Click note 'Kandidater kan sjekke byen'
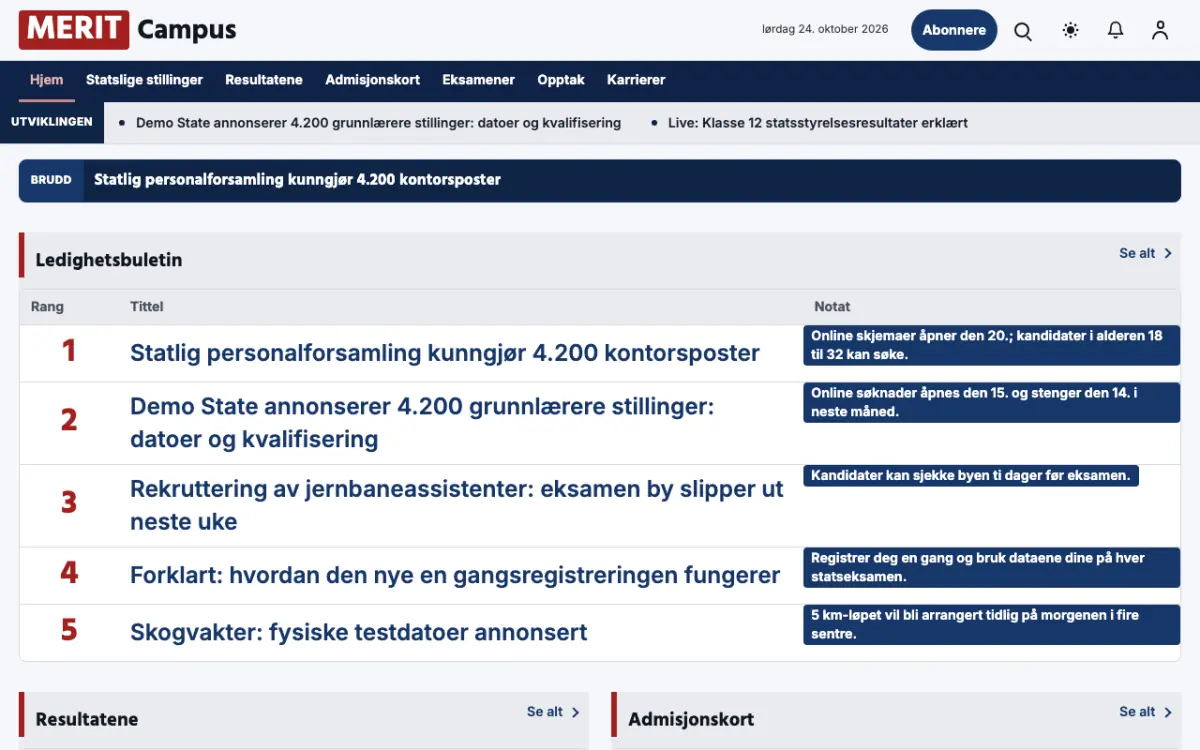This screenshot has width=1200, height=750. [970, 475]
